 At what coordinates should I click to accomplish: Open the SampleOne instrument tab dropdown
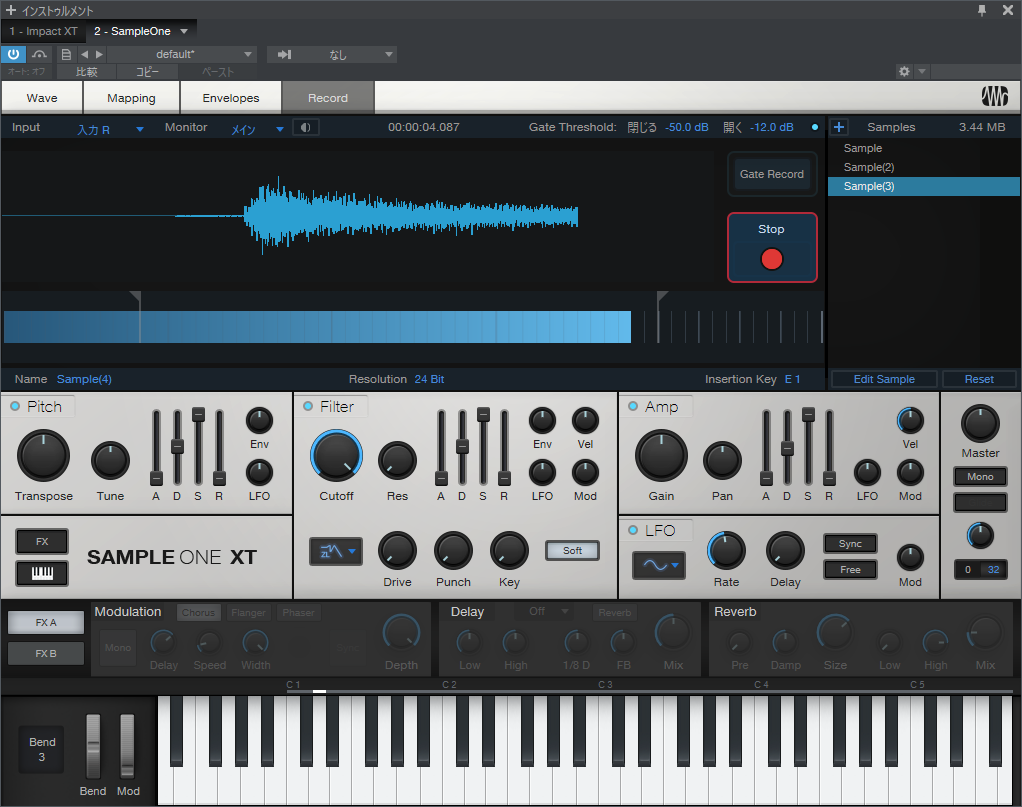click(x=184, y=31)
